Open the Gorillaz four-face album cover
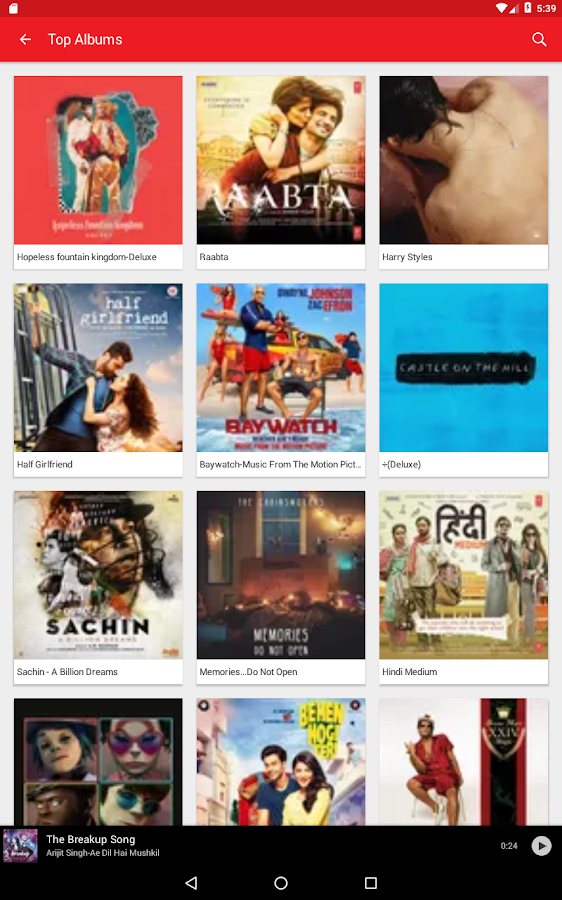Image resolution: width=562 pixels, height=900 pixels. coord(98,762)
